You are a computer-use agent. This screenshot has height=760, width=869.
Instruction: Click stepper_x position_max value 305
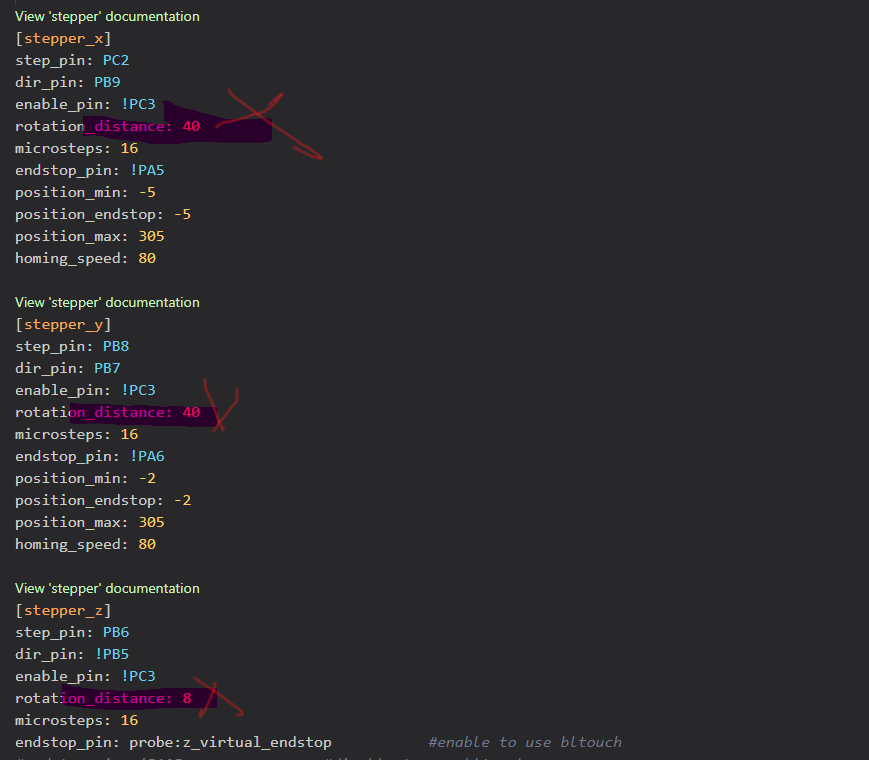[x=151, y=237]
